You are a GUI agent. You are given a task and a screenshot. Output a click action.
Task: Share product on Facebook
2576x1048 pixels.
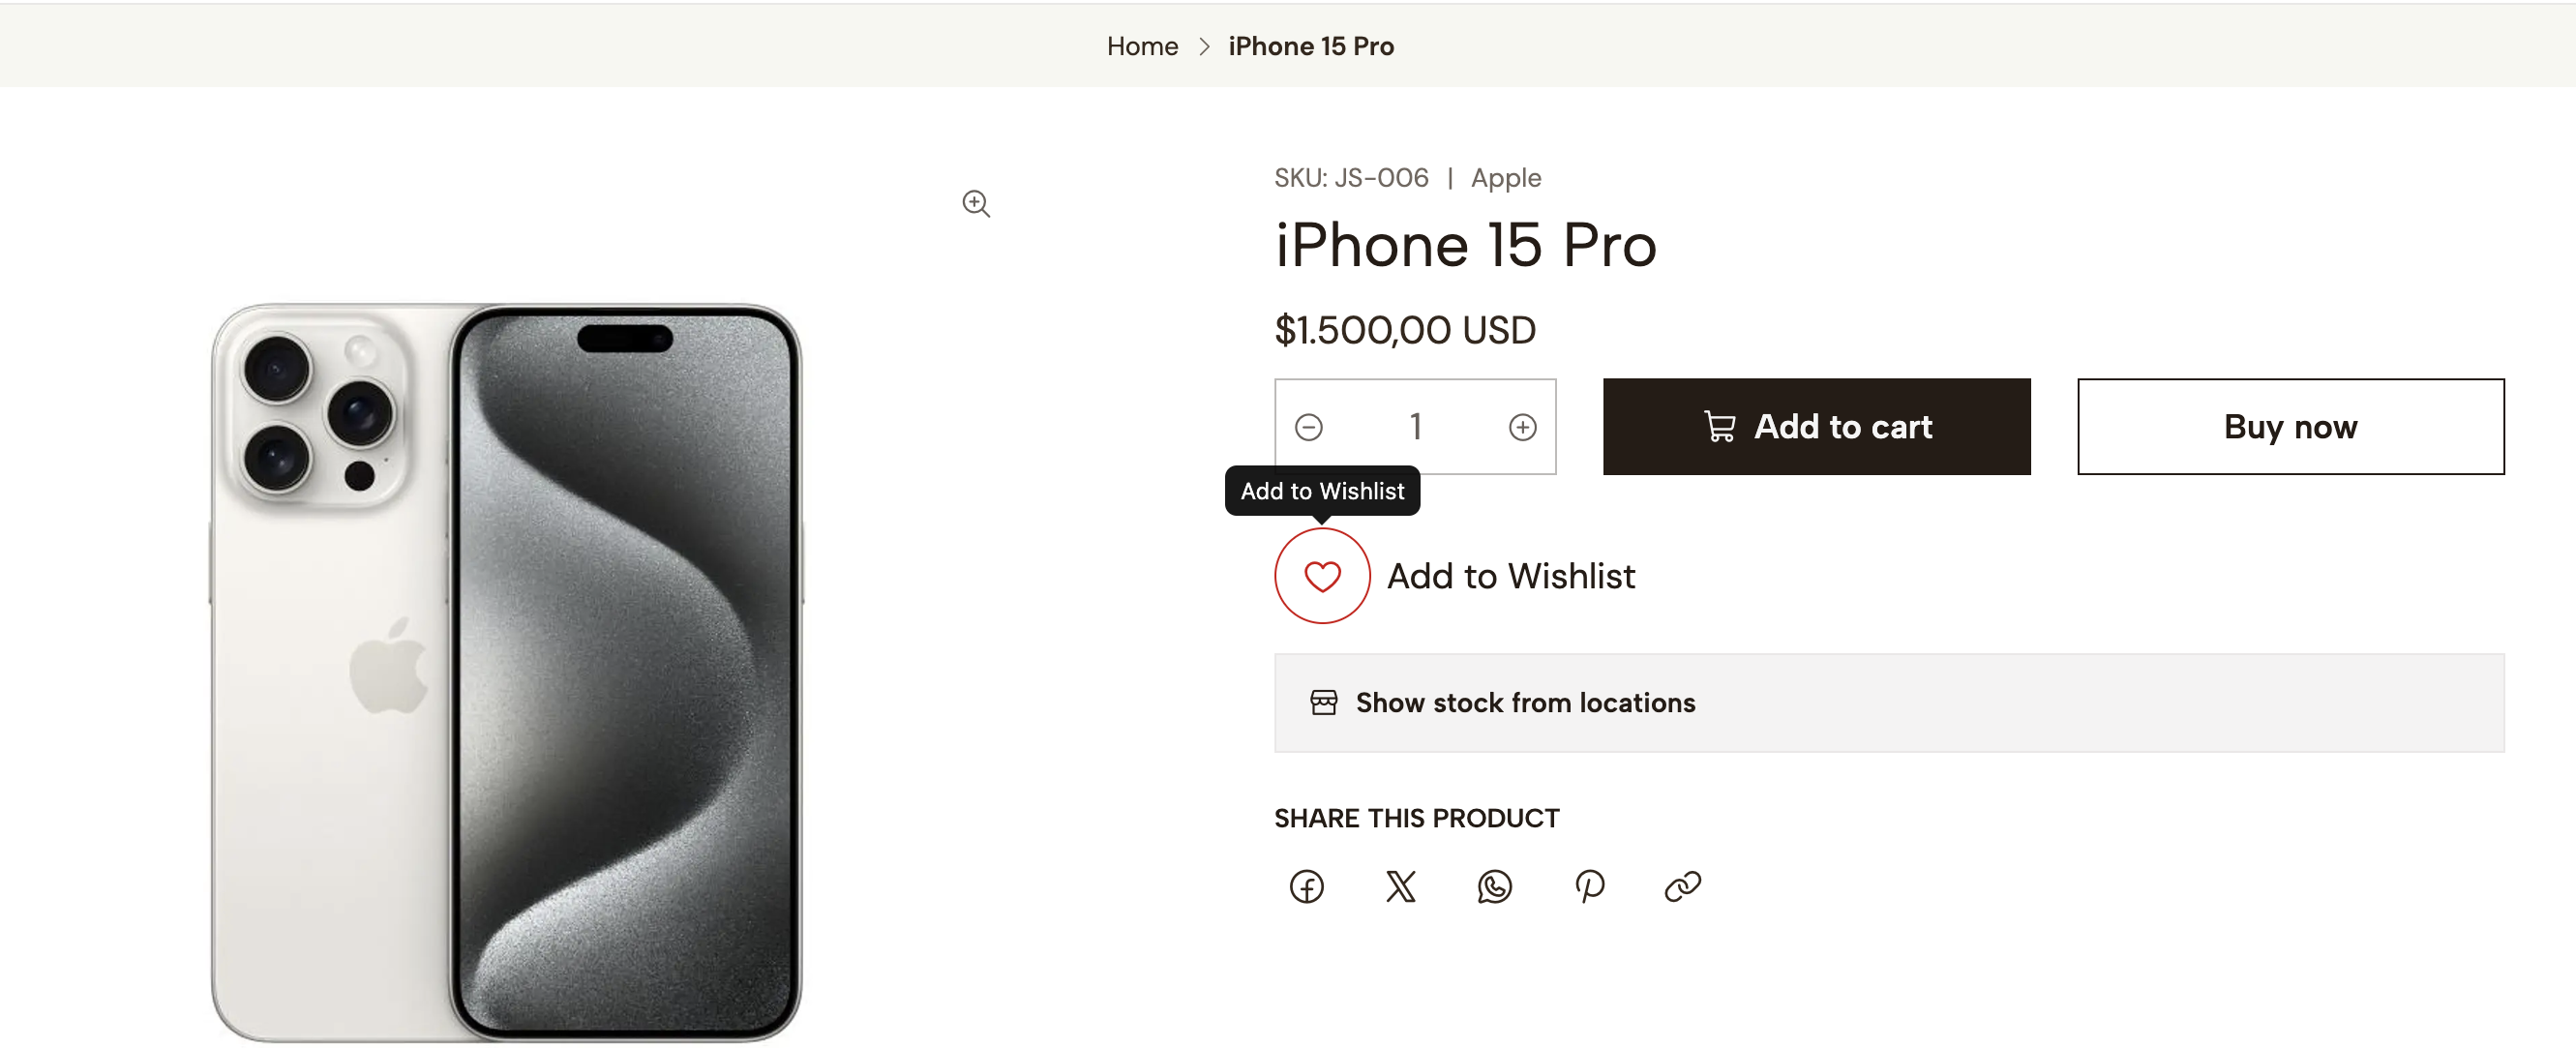[1306, 886]
